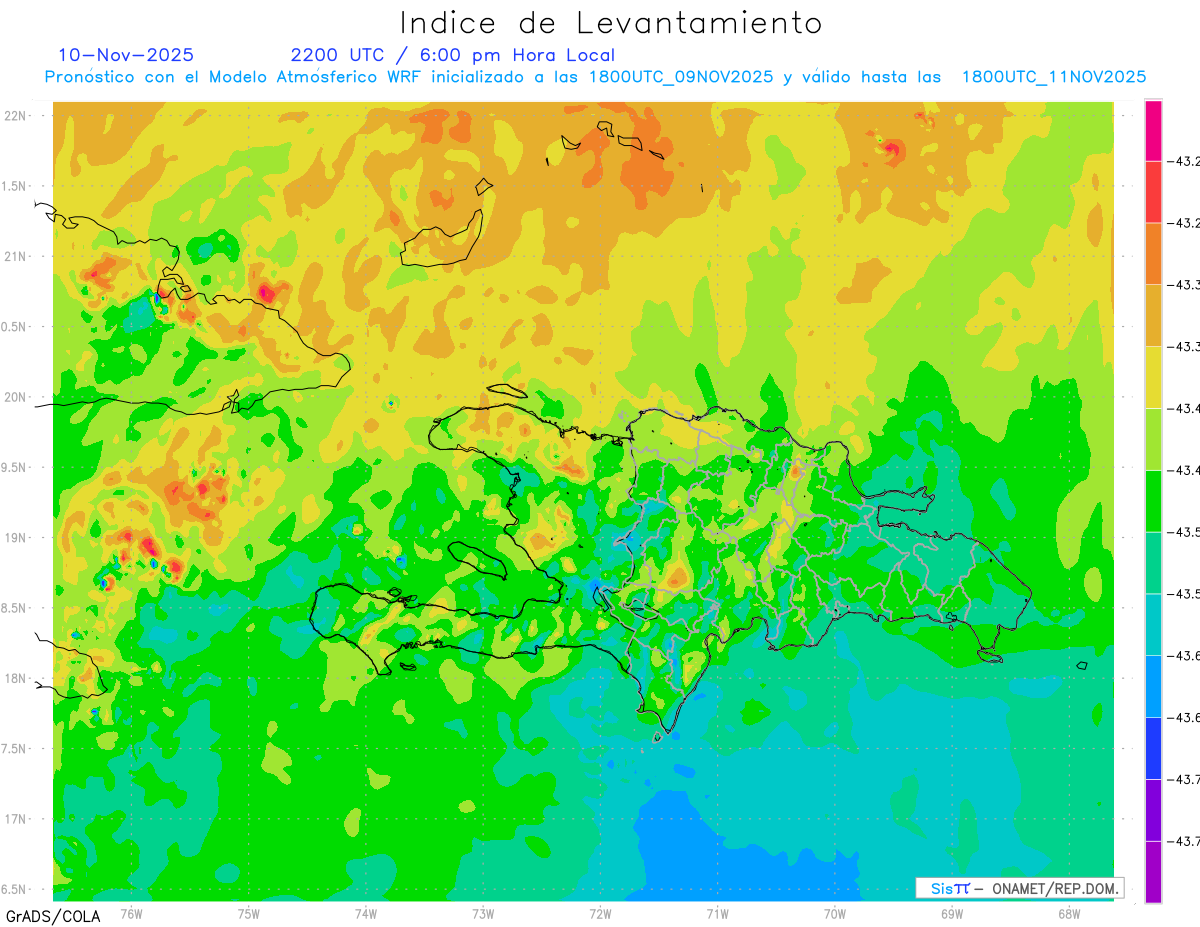Pick the dark blue swatch on the color bar

coord(1153,748)
